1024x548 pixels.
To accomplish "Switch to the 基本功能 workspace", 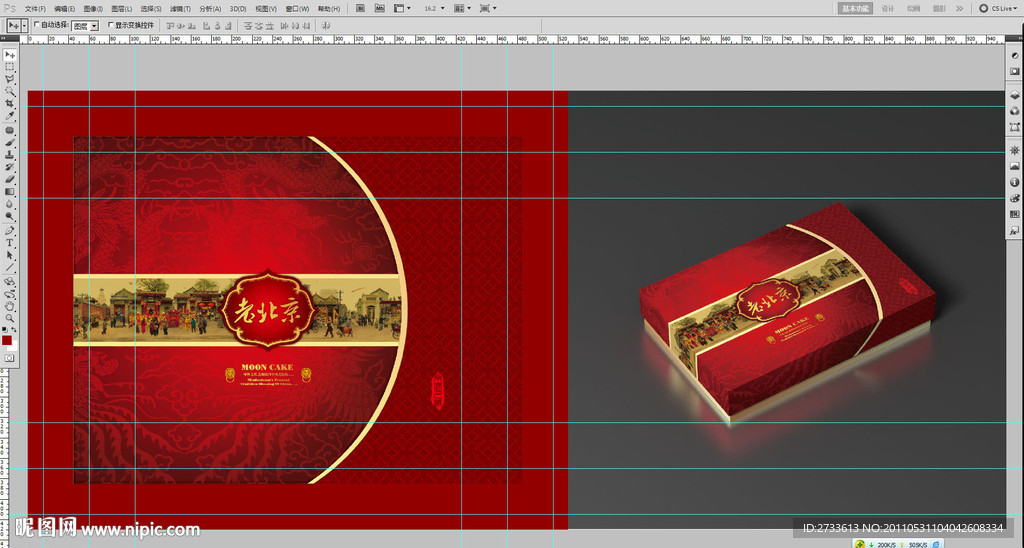I will pyautogui.click(x=855, y=8).
